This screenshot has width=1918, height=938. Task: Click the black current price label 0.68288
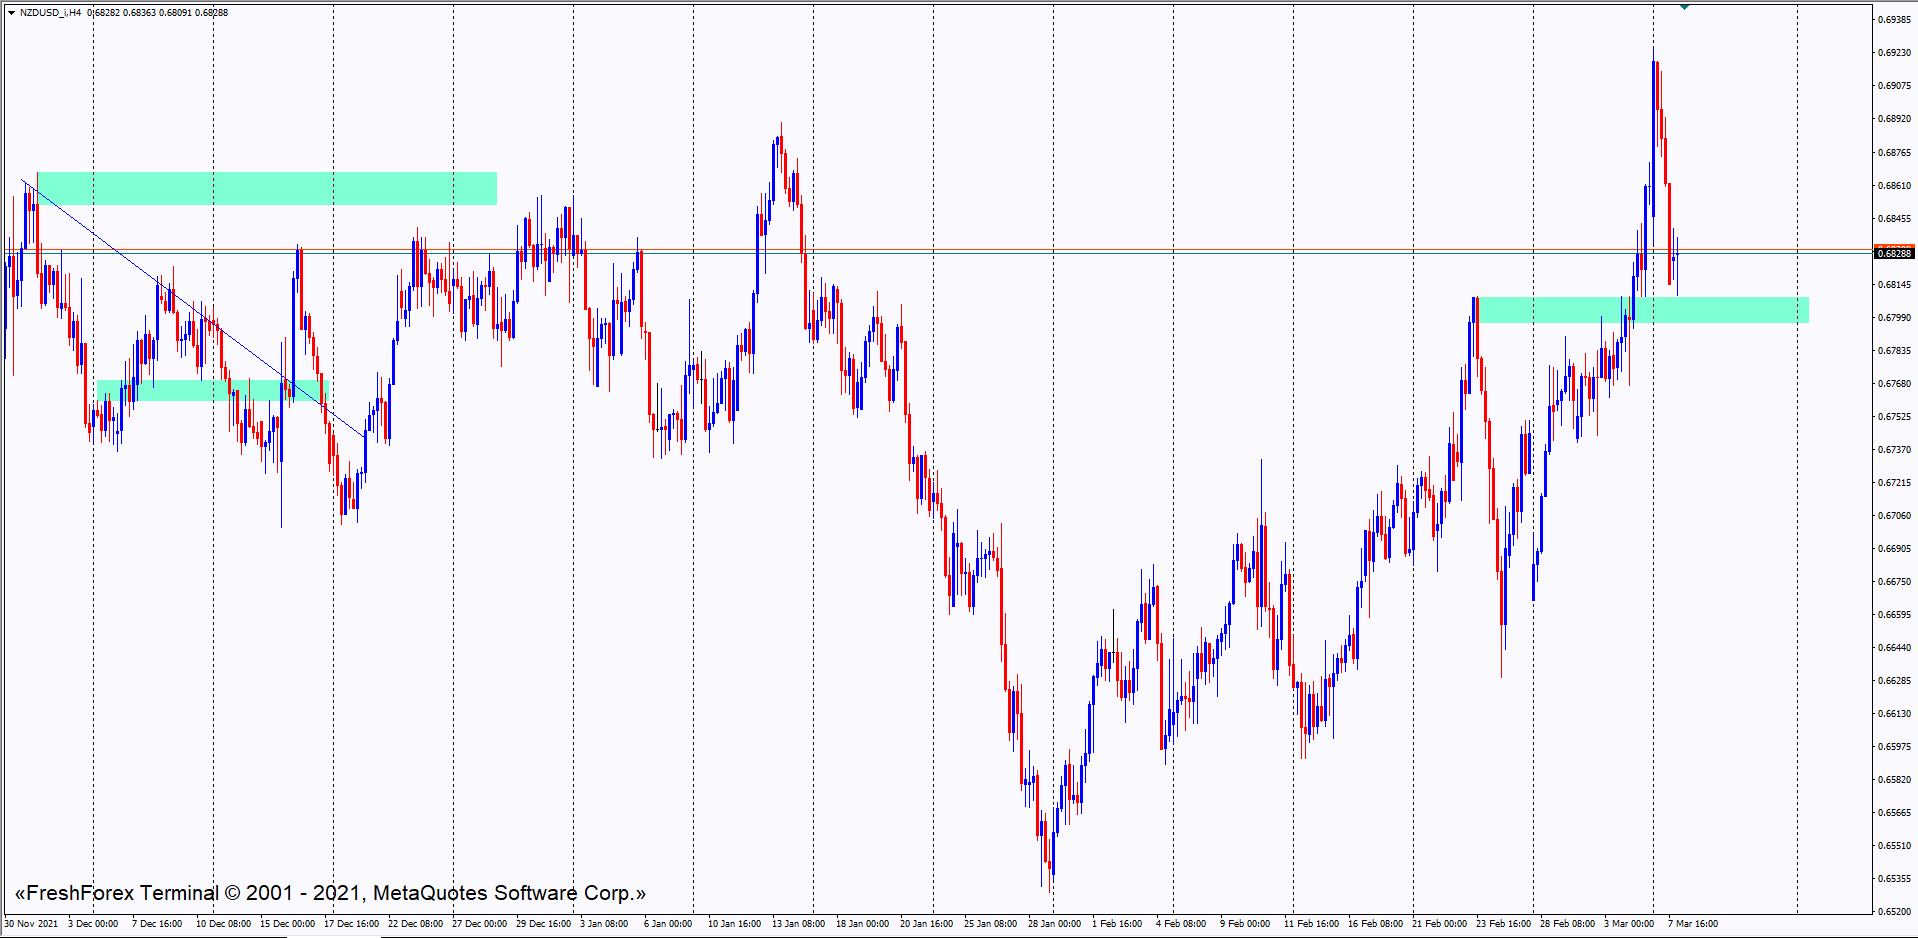pyautogui.click(x=1893, y=254)
